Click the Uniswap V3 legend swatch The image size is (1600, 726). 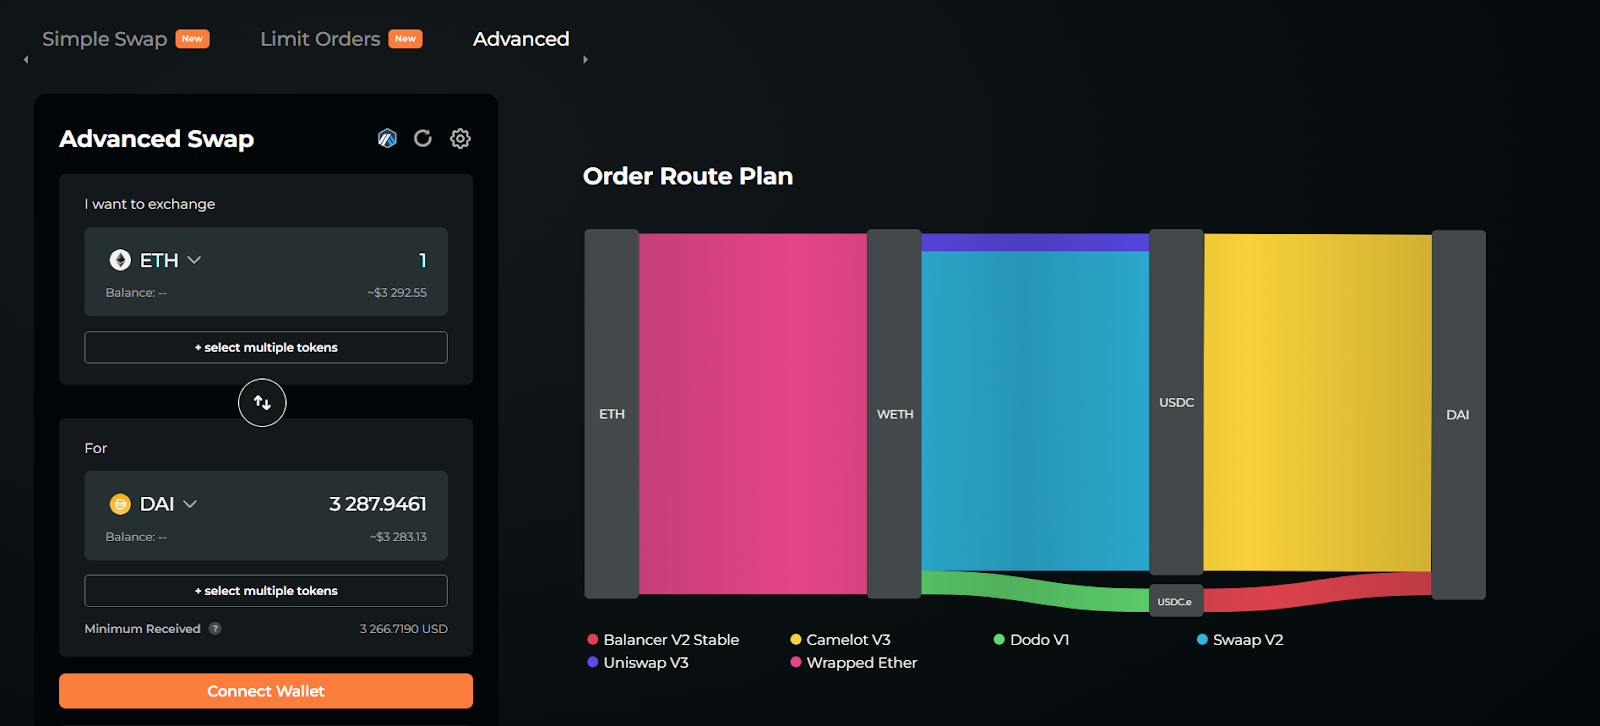click(593, 662)
